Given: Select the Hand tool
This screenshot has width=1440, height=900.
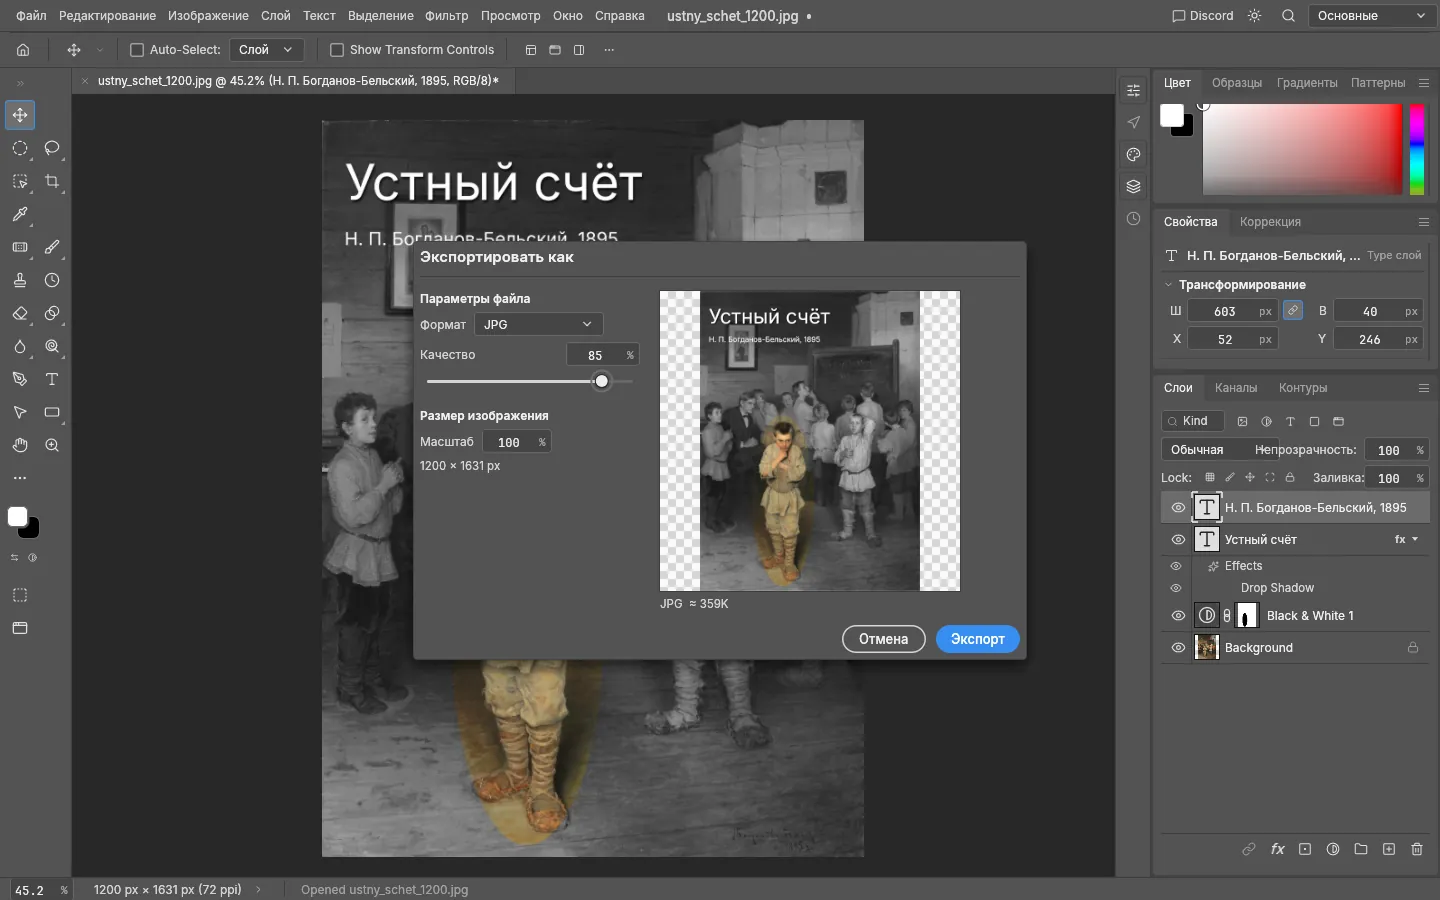Looking at the screenshot, I should click(20, 445).
